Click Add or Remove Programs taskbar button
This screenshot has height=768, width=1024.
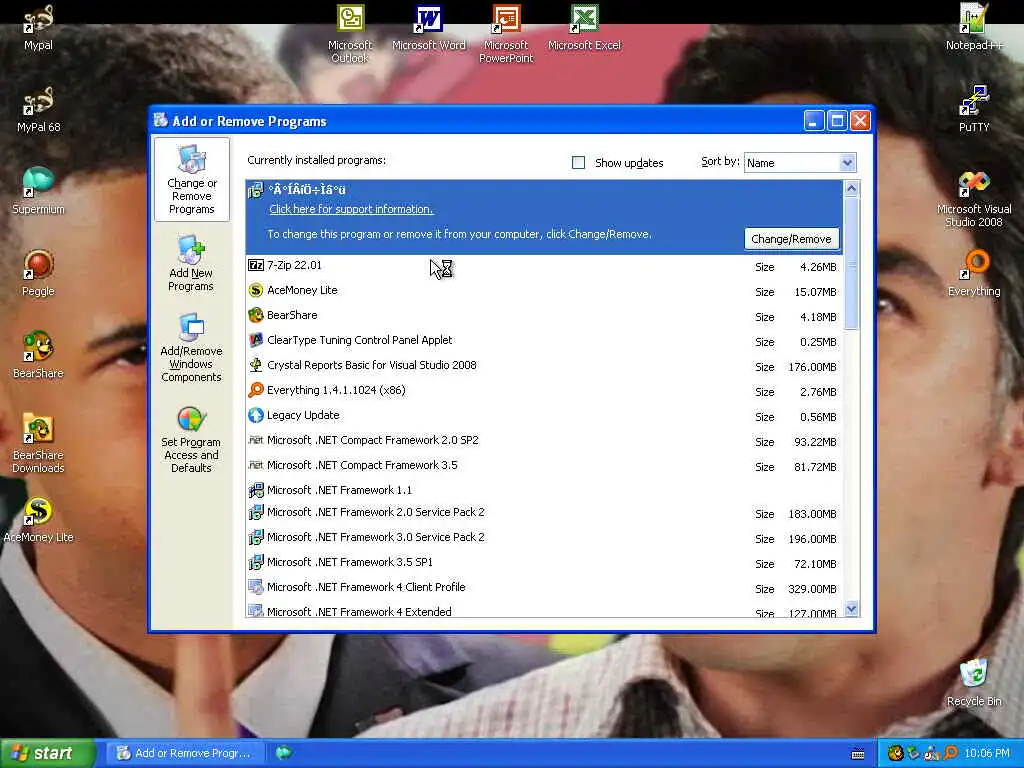pyautogui.click(x=185, y=753)
